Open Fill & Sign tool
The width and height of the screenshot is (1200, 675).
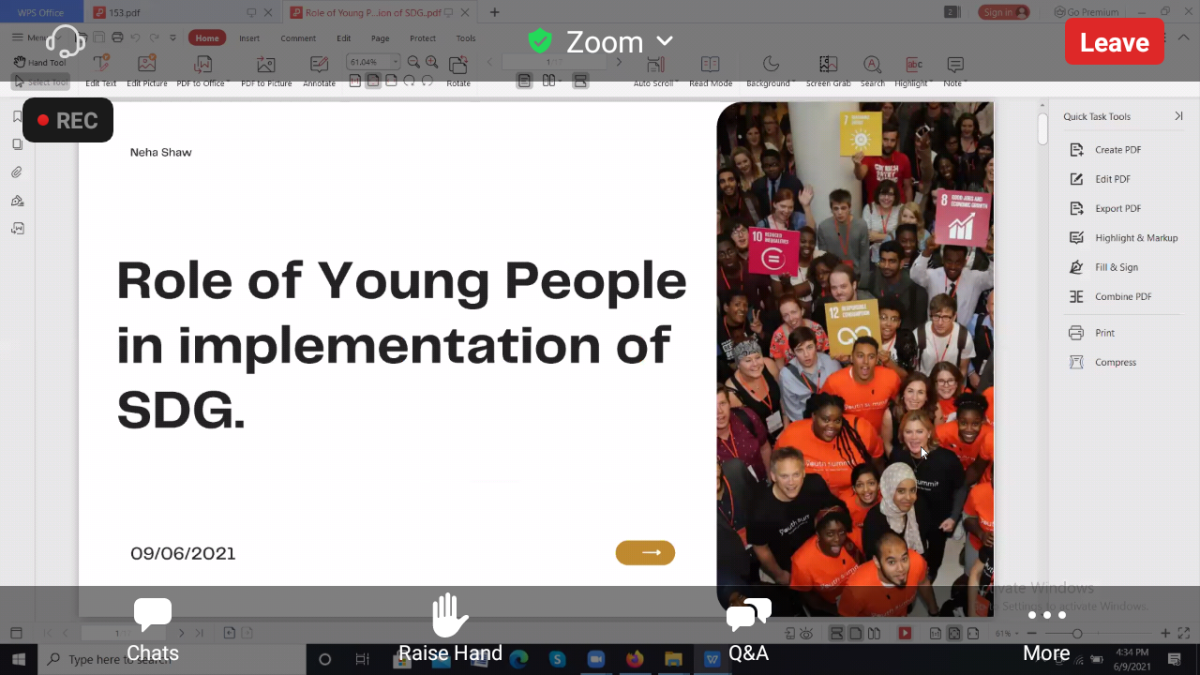(x=1115, y=267)
